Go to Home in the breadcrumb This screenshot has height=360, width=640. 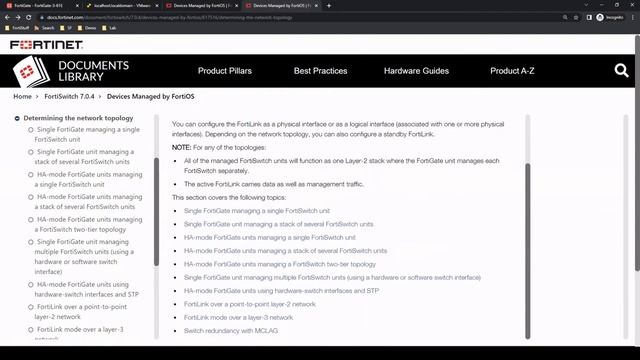[22, 96]
